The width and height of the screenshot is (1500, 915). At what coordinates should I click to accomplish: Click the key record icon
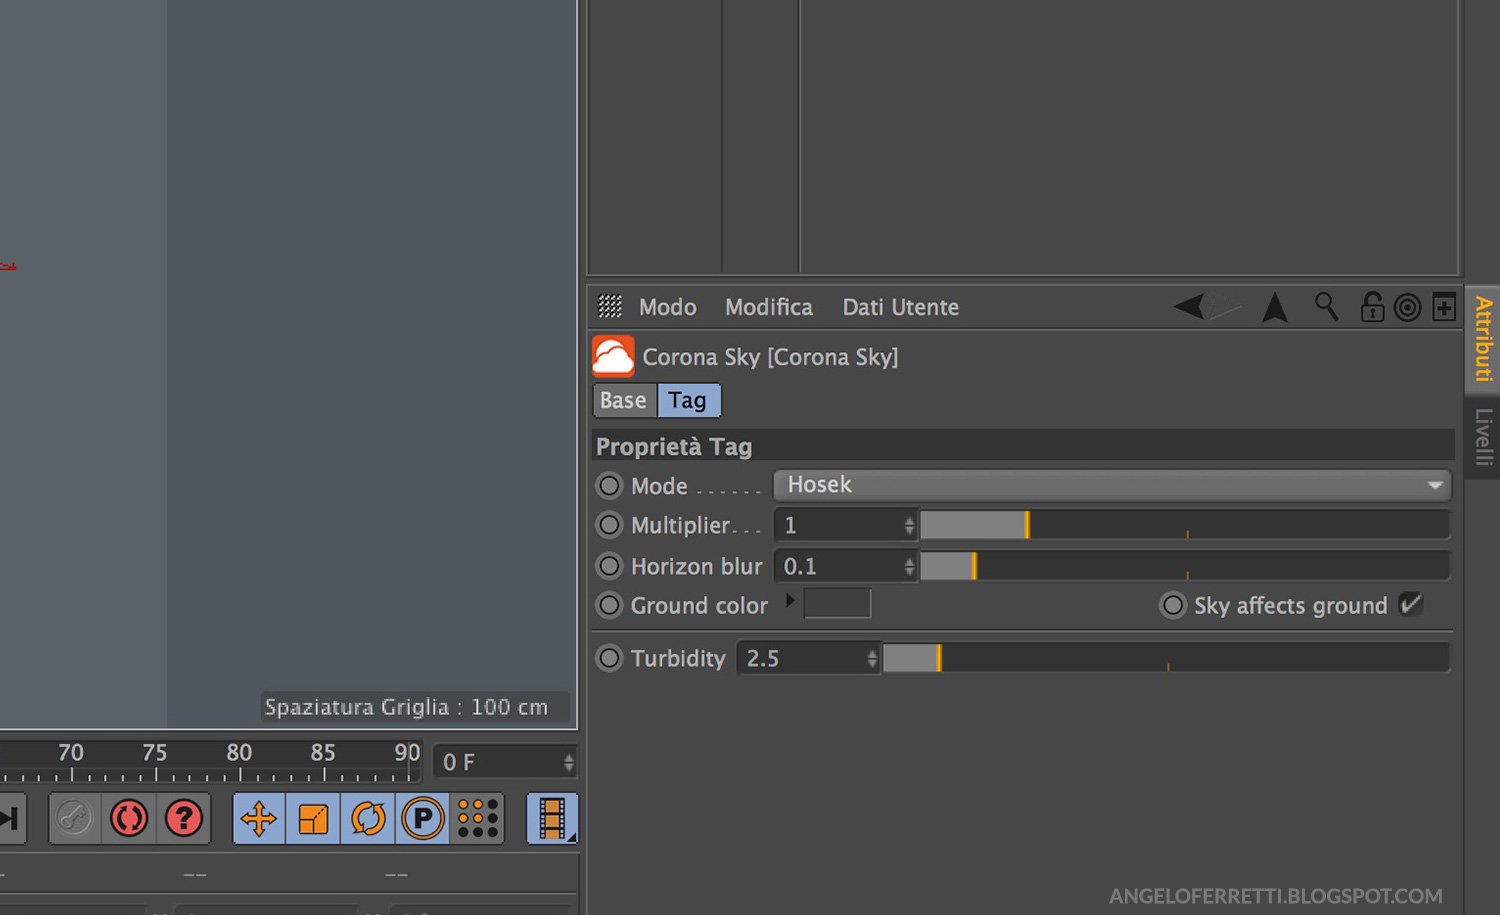(x=74, y=818)
